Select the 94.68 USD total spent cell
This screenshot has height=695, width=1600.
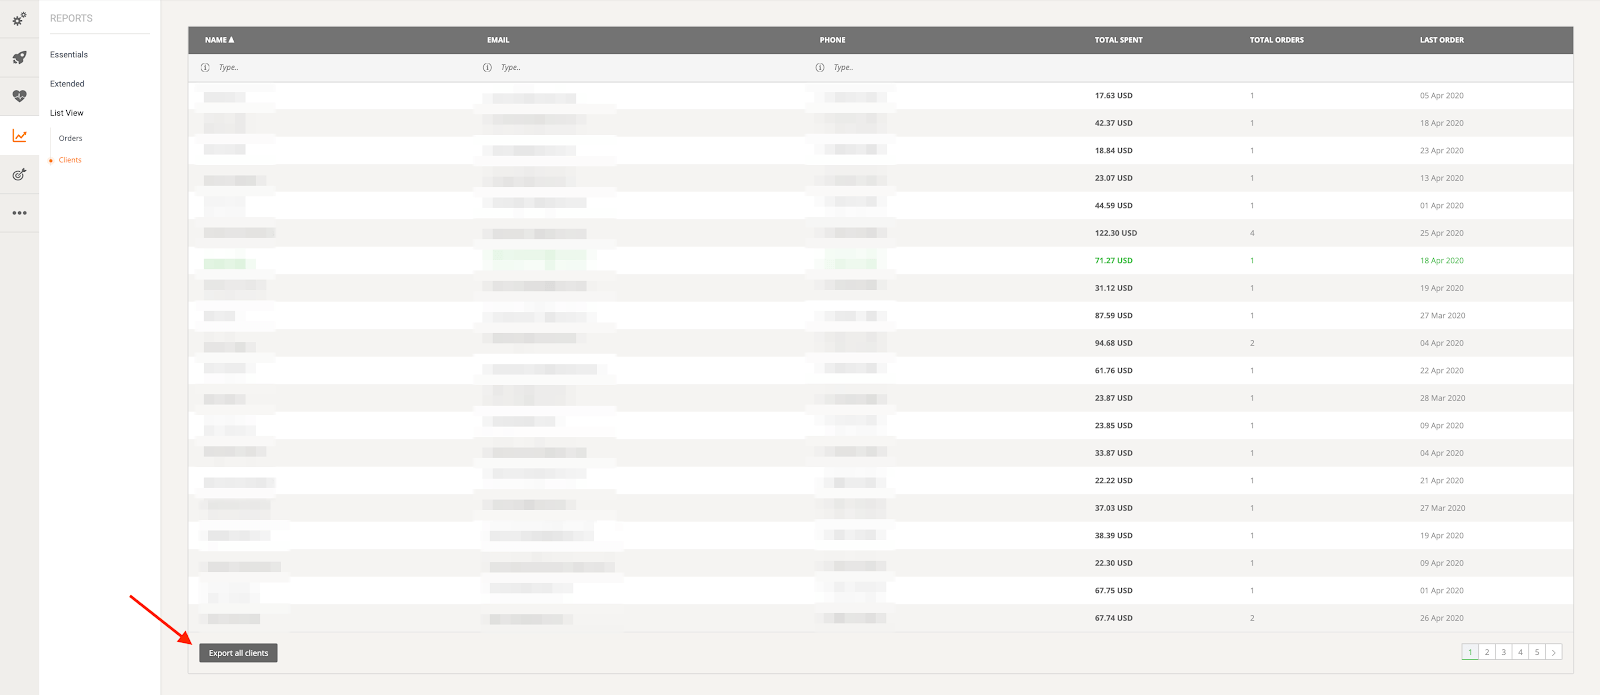click(1113, 343)
